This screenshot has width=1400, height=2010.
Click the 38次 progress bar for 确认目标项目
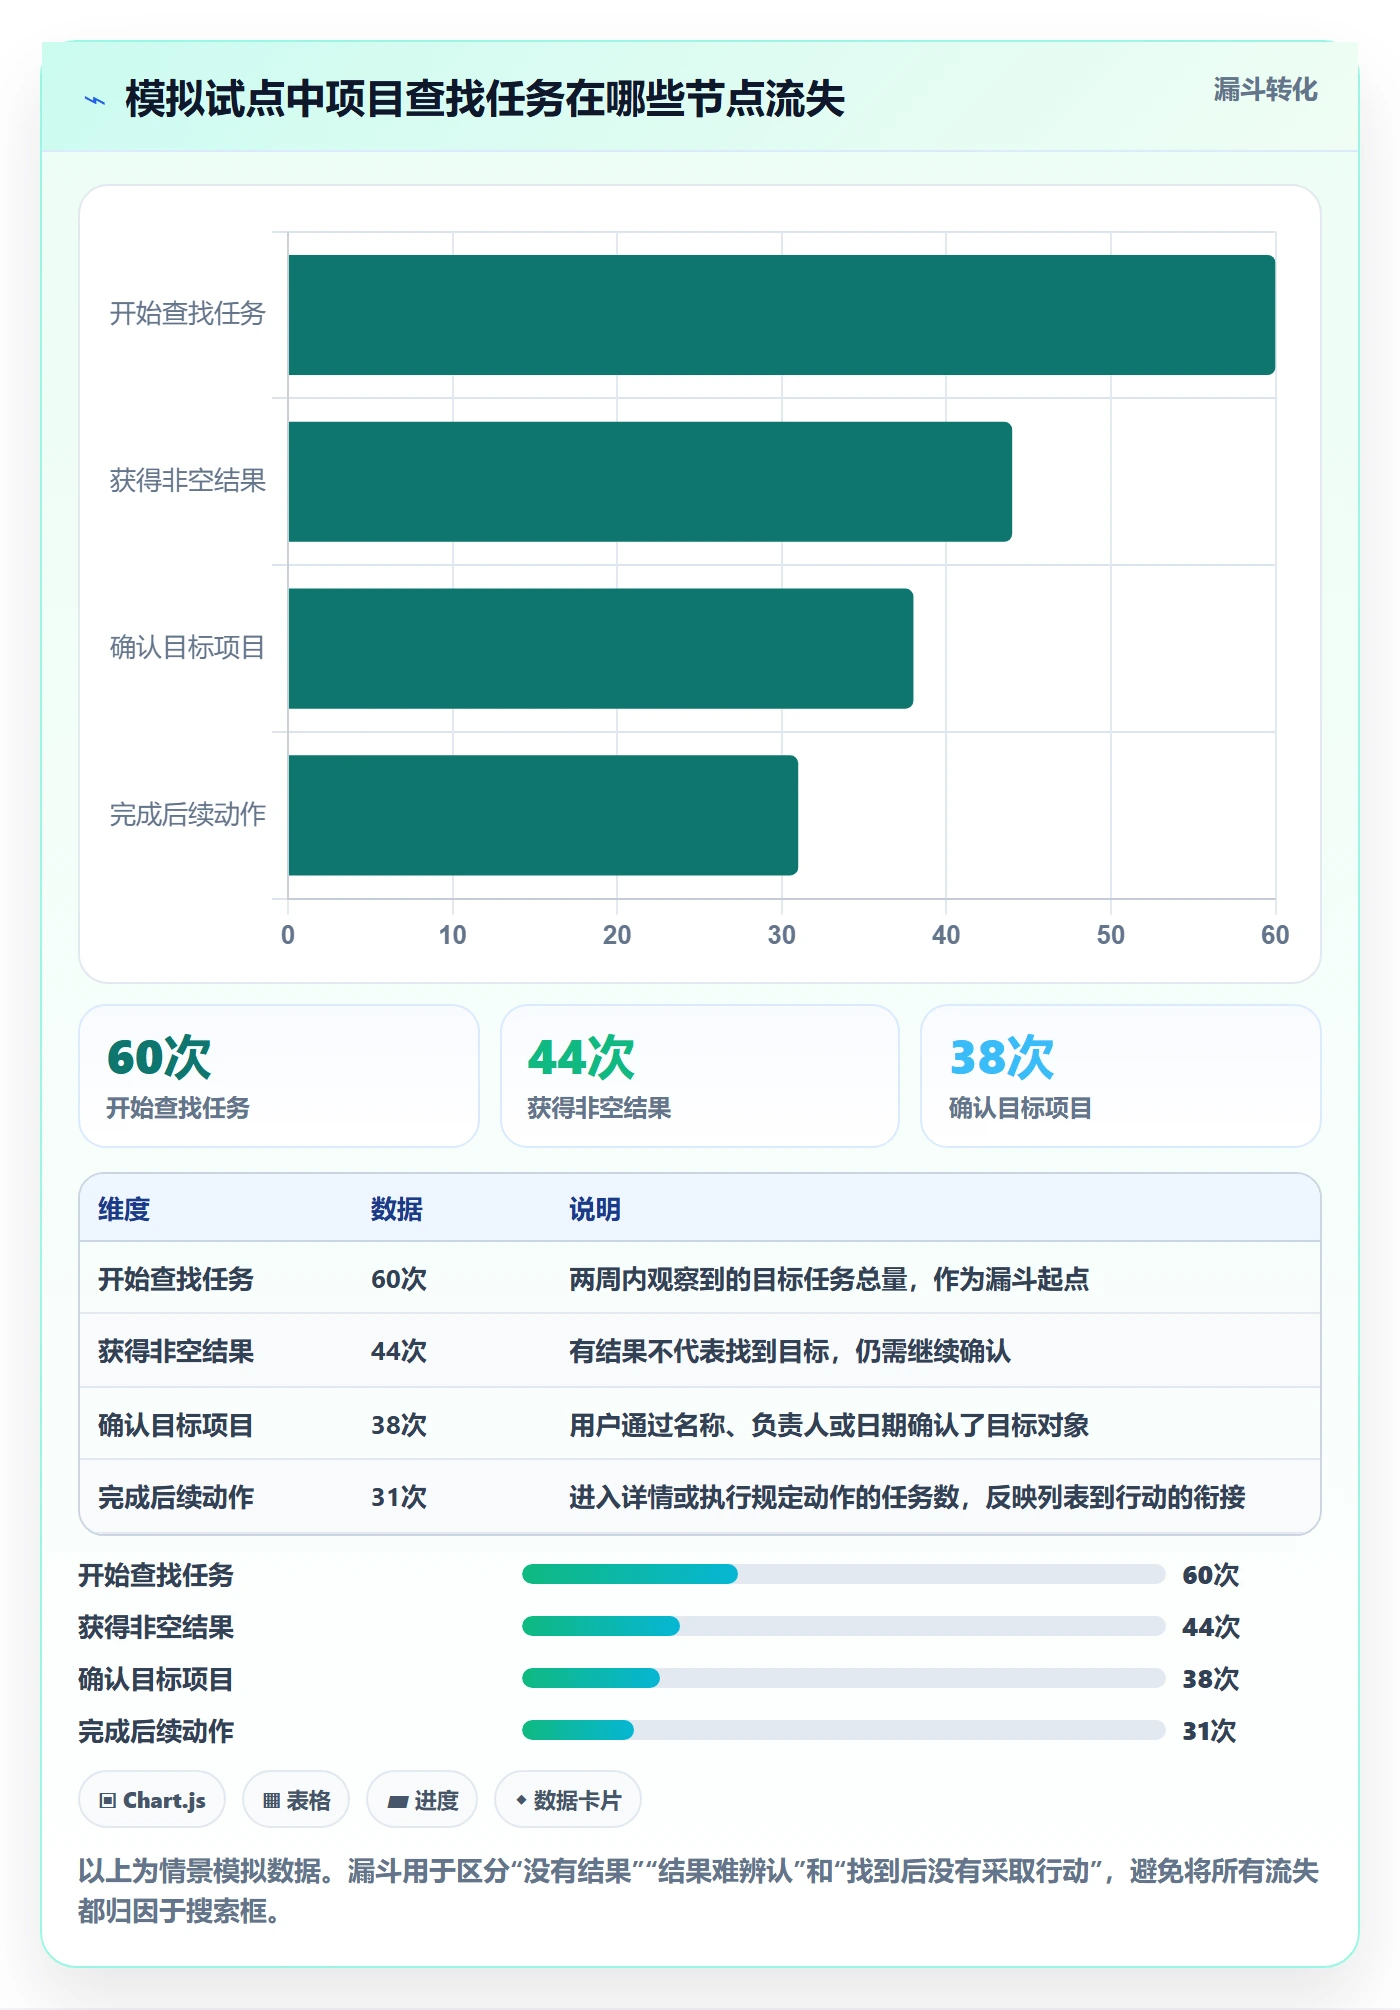pos(844,1679)
